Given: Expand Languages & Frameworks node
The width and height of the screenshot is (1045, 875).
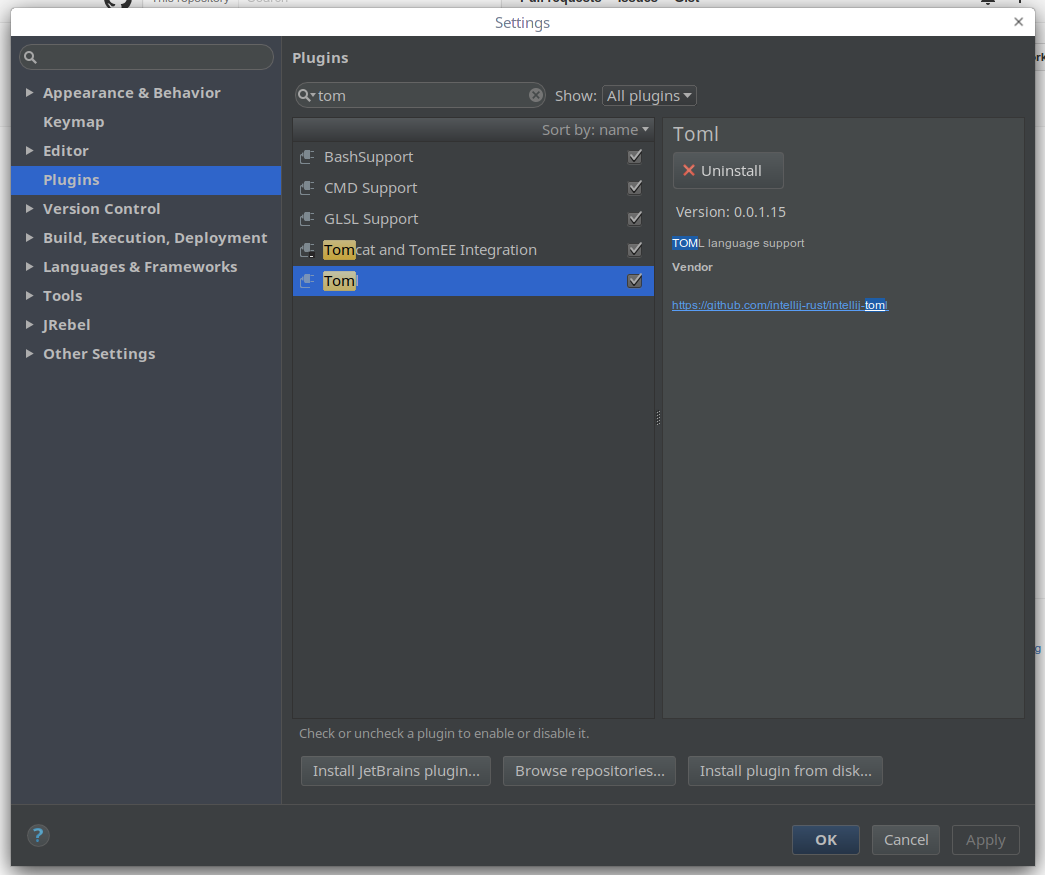Looking at the screenshot, I should point(29,267).
